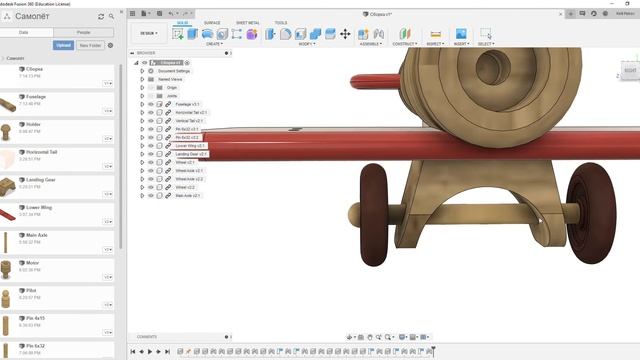Hide the Lower Wing component
The image size is (640, 360).
(x=151, y=146)
